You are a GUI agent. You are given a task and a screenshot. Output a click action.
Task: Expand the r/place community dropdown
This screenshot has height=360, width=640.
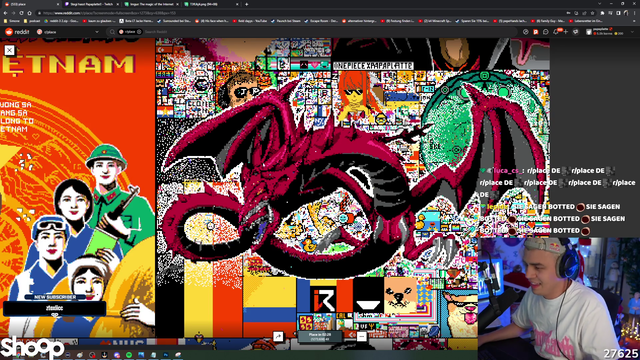click(97, 32)
